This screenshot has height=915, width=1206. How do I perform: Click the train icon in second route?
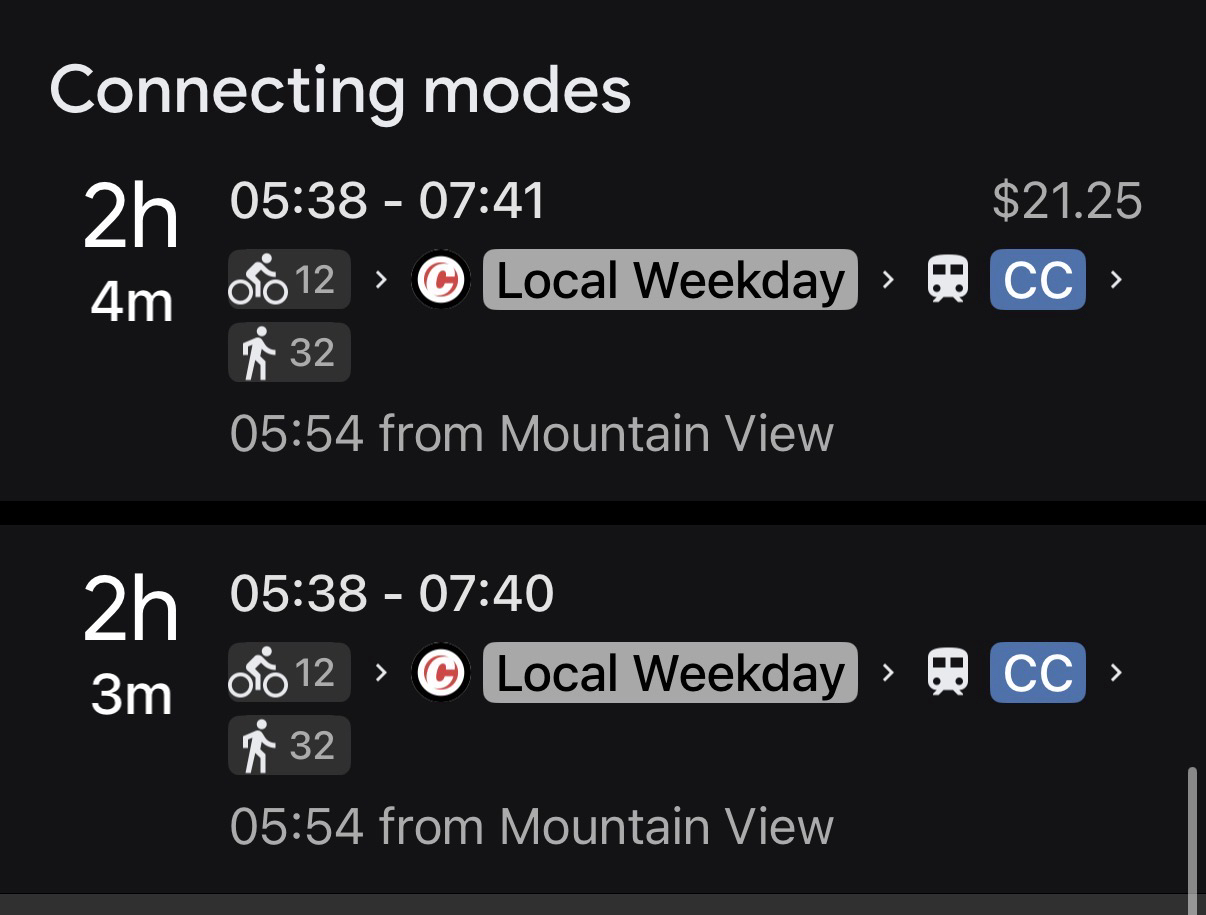pyautogui.click(x=947, y=673)
